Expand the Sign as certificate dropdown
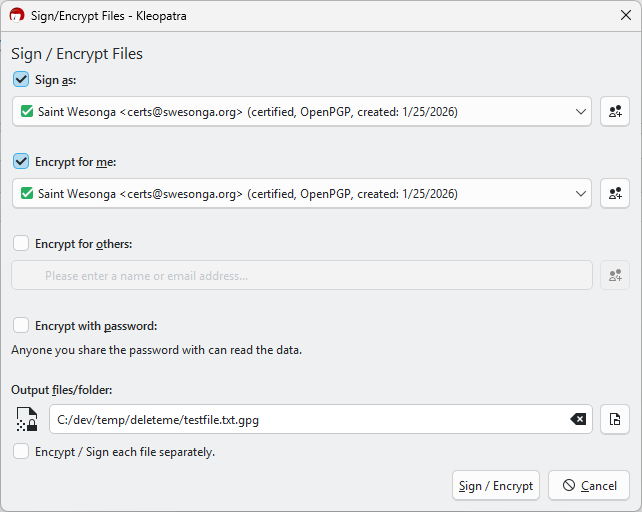 (581, 112)
